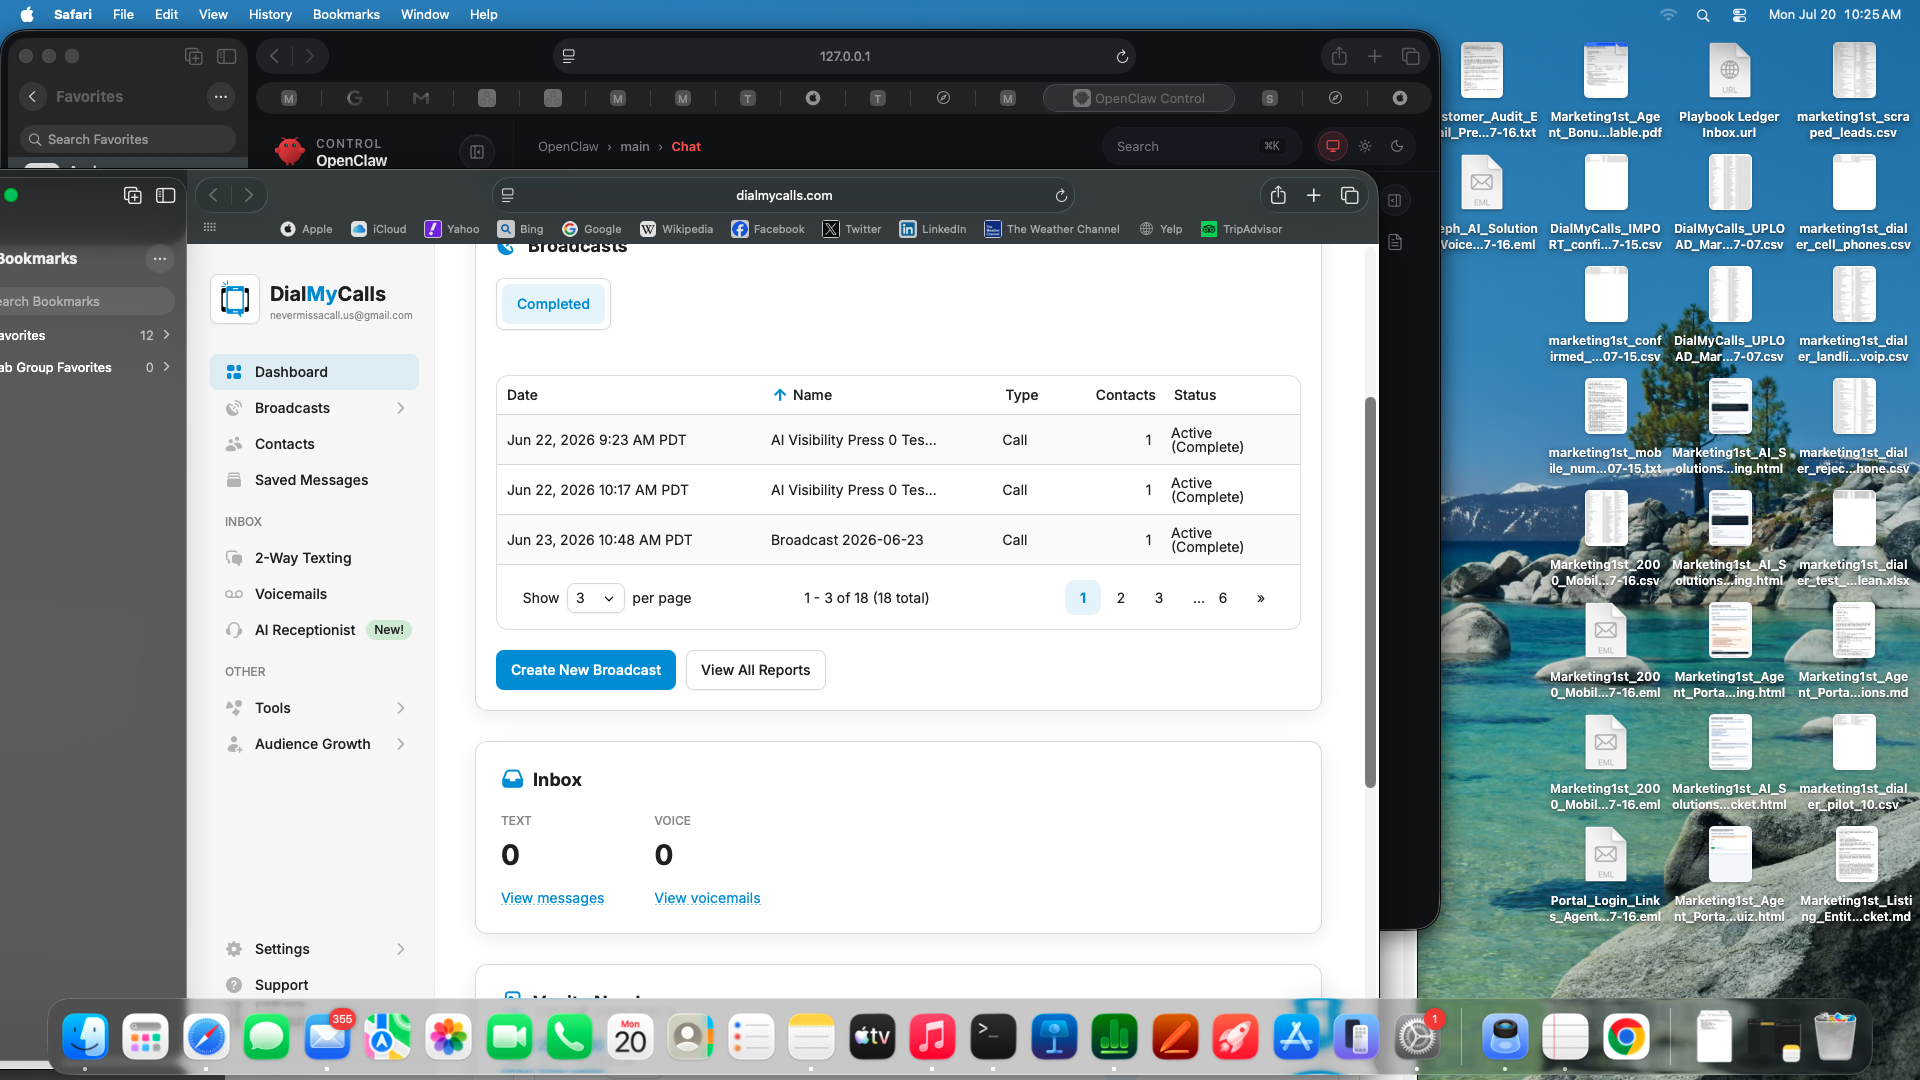
Task: Open System Settings from the Dock
Action: click(1417, 1037)
